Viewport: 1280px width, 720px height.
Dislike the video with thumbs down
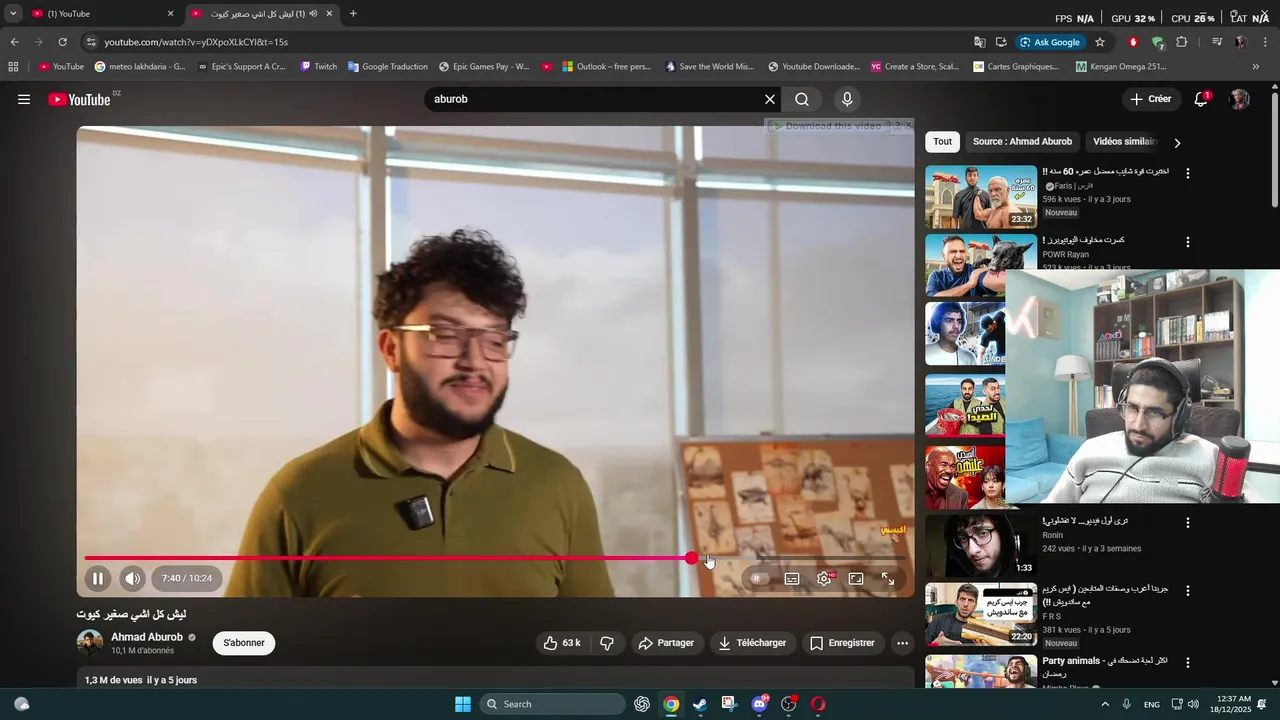pyautogui.click(x=607, y=643)
